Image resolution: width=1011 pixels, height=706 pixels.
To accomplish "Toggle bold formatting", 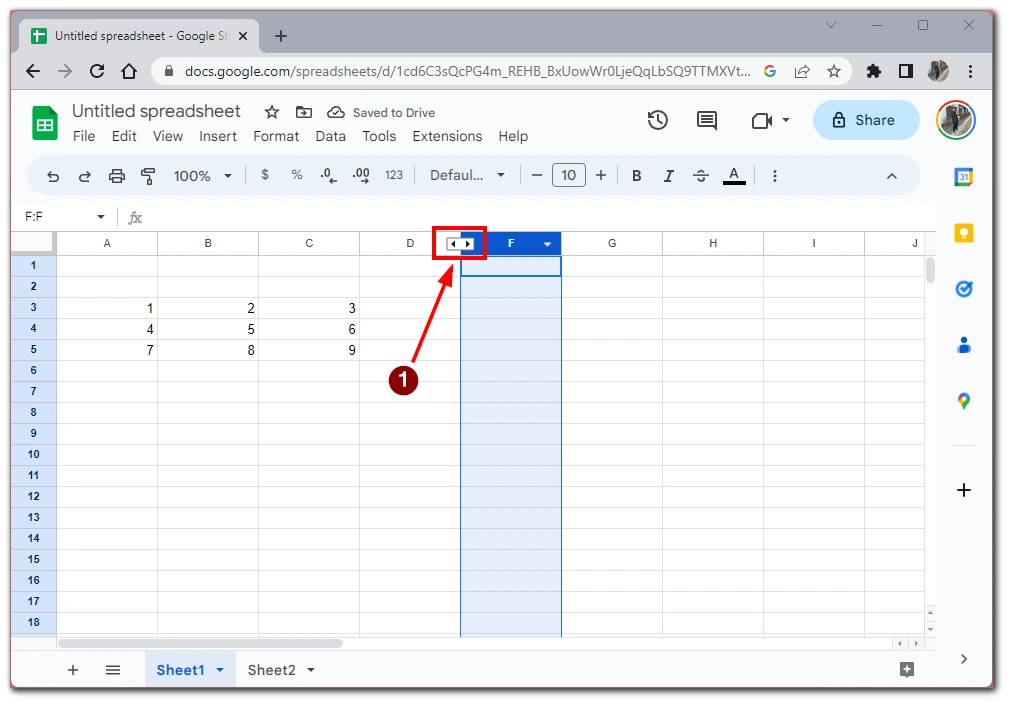I will click(x=636, y=175).
